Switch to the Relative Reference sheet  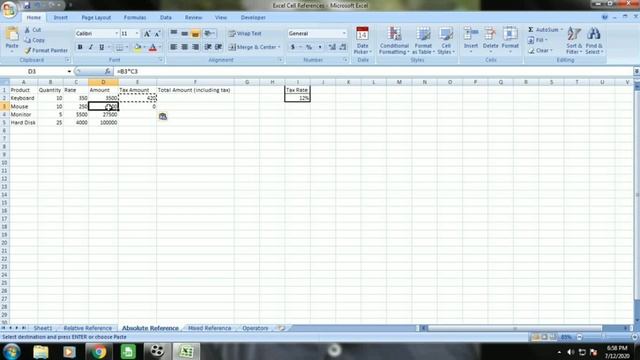tap(87, 328)
